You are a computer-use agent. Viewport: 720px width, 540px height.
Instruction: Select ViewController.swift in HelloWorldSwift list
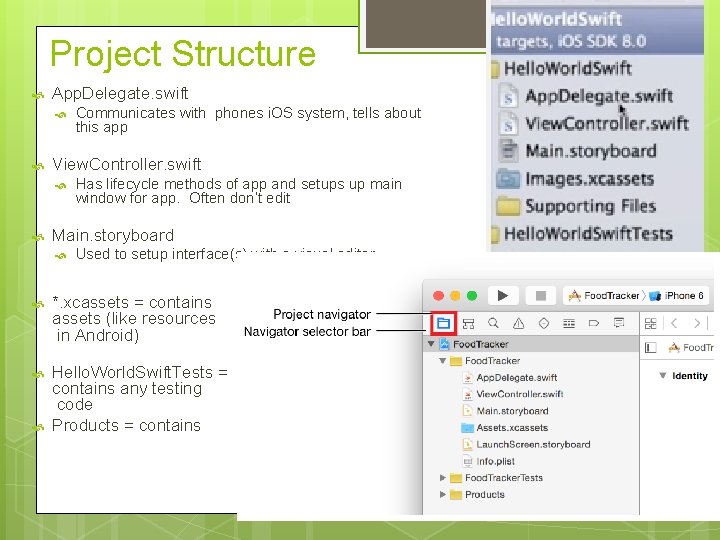tap(607, 124)
